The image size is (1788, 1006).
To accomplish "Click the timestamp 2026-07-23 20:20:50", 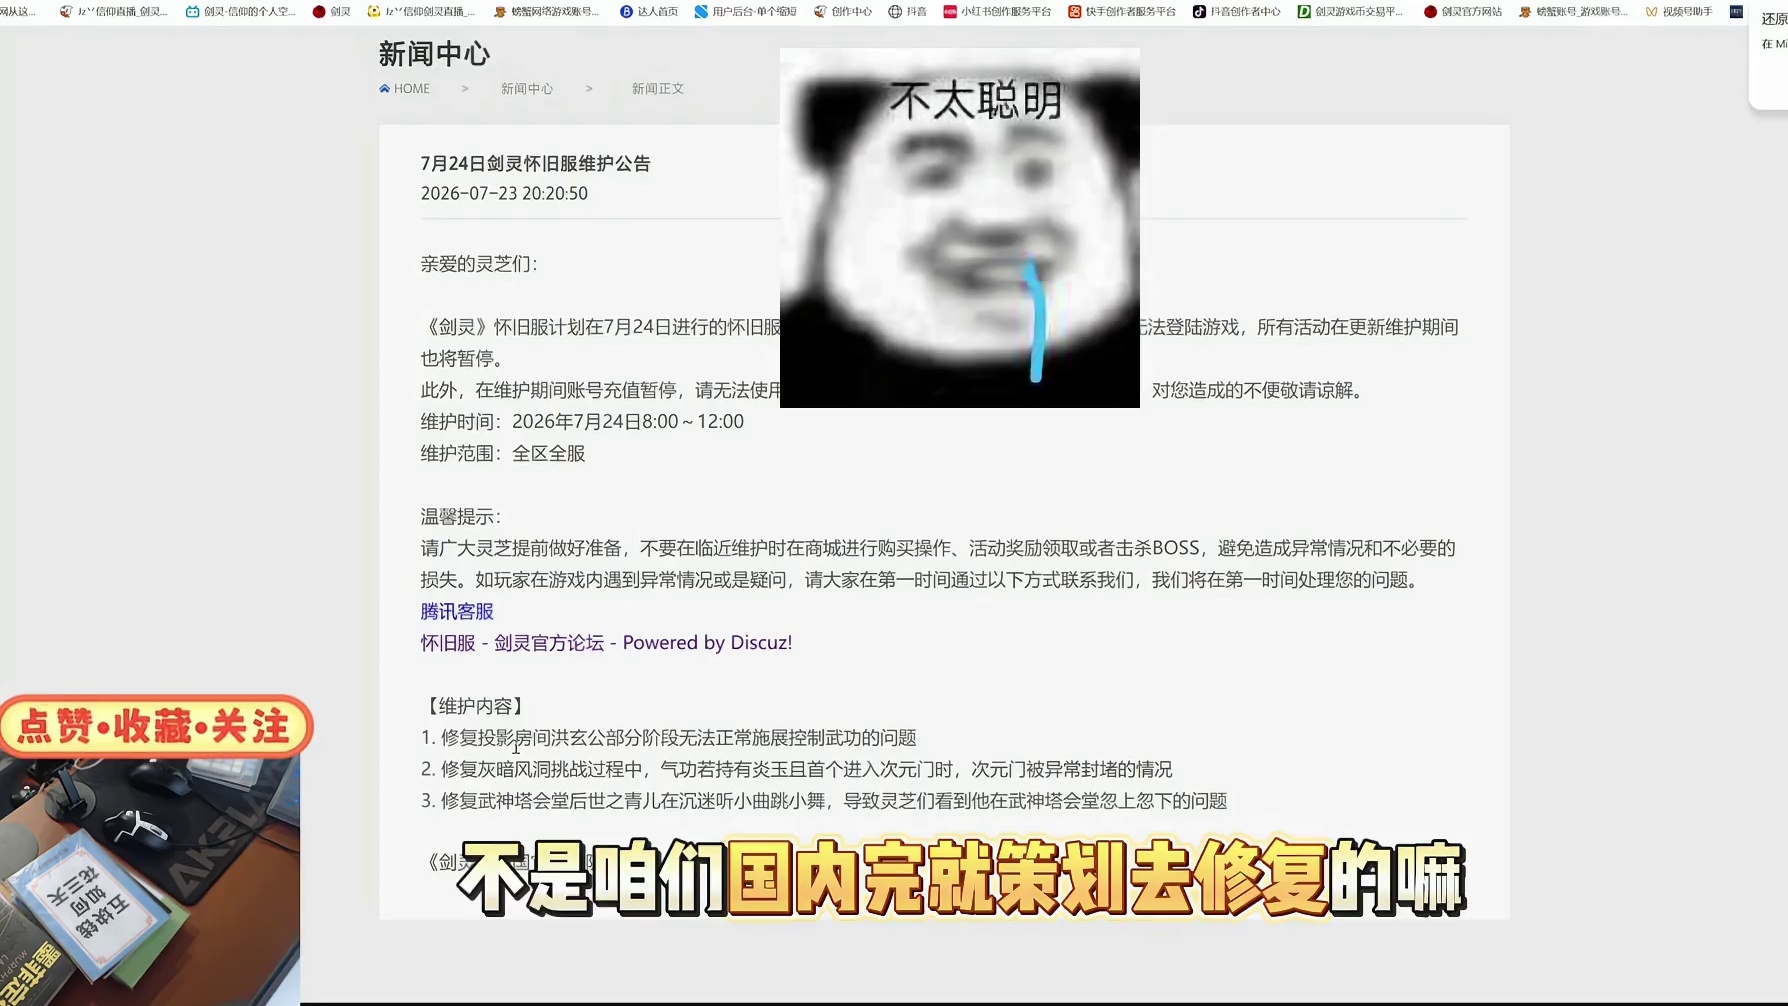I will tap(504, 194).
